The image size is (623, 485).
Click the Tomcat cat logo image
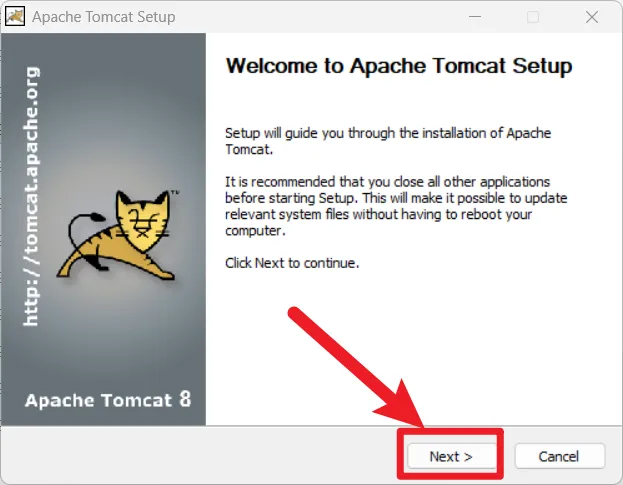(118, 235)
